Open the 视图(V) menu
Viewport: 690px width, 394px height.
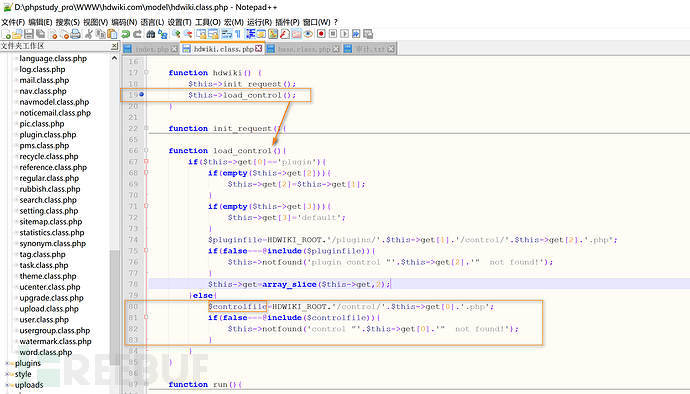[95, 22]
